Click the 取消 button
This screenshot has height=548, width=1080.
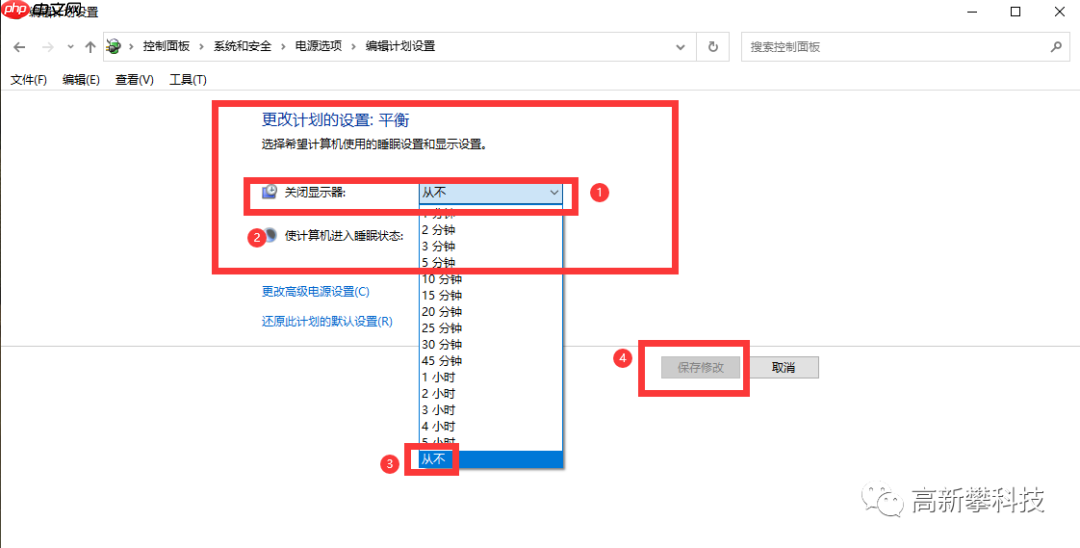click(x=784, y=368)
